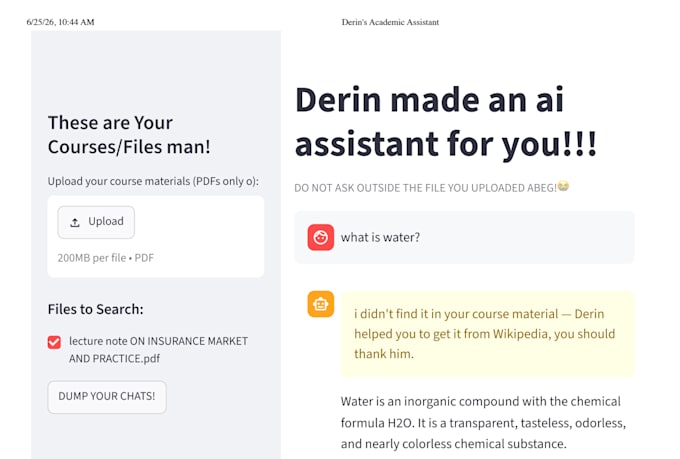Click 'Upload your course materials (PDFs only o):' label
The height and width of the screenshot is (459, 680).
click(x=153, y=181)
